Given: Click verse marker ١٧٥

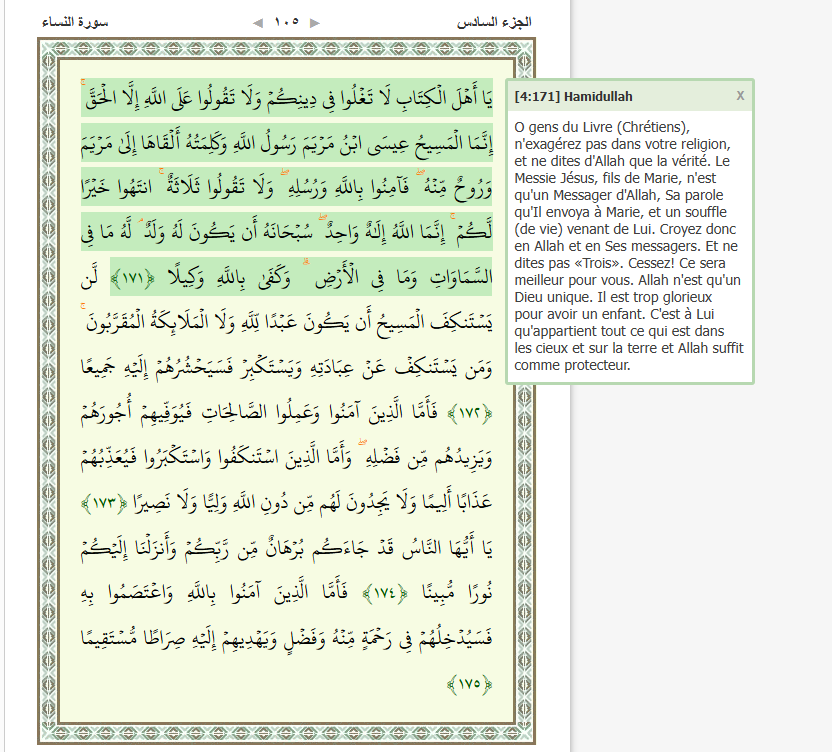Looking at the screenshot, I should pyautogui.click(x=470, y=684).
